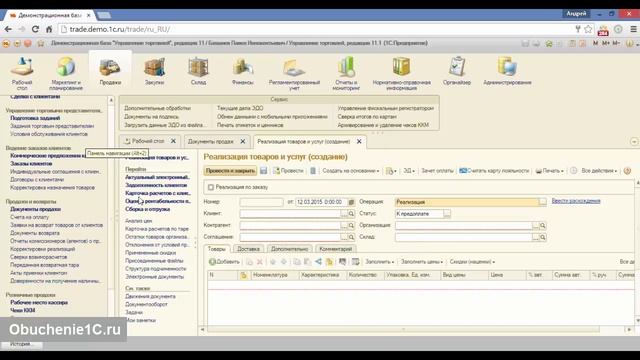Open the browser home page
The height and width of the screenshot is (360, 640).
pyautogui.click(x=49, y=29)
